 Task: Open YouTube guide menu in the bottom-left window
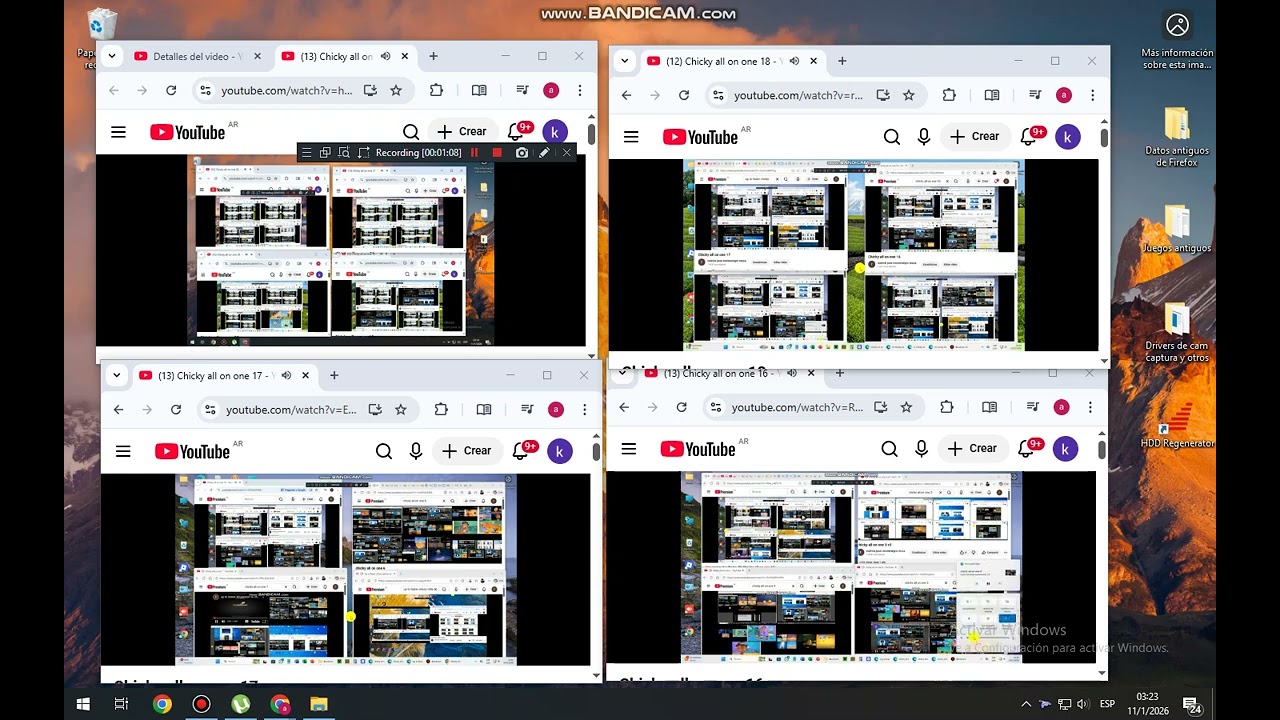pos(123,451)
